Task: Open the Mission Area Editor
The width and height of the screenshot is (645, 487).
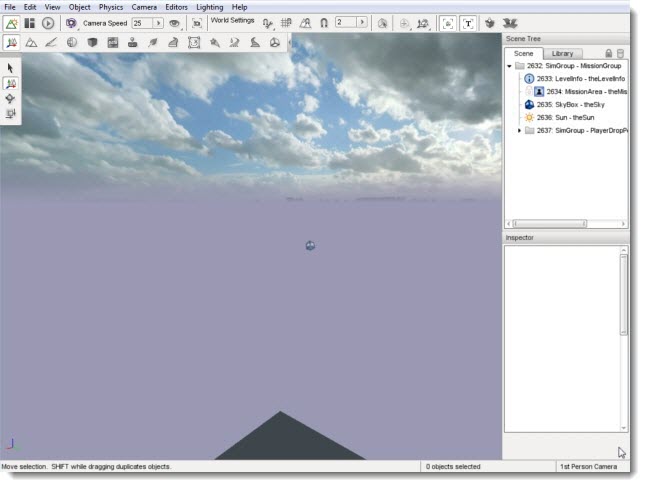Action: [x=194, y=42]
